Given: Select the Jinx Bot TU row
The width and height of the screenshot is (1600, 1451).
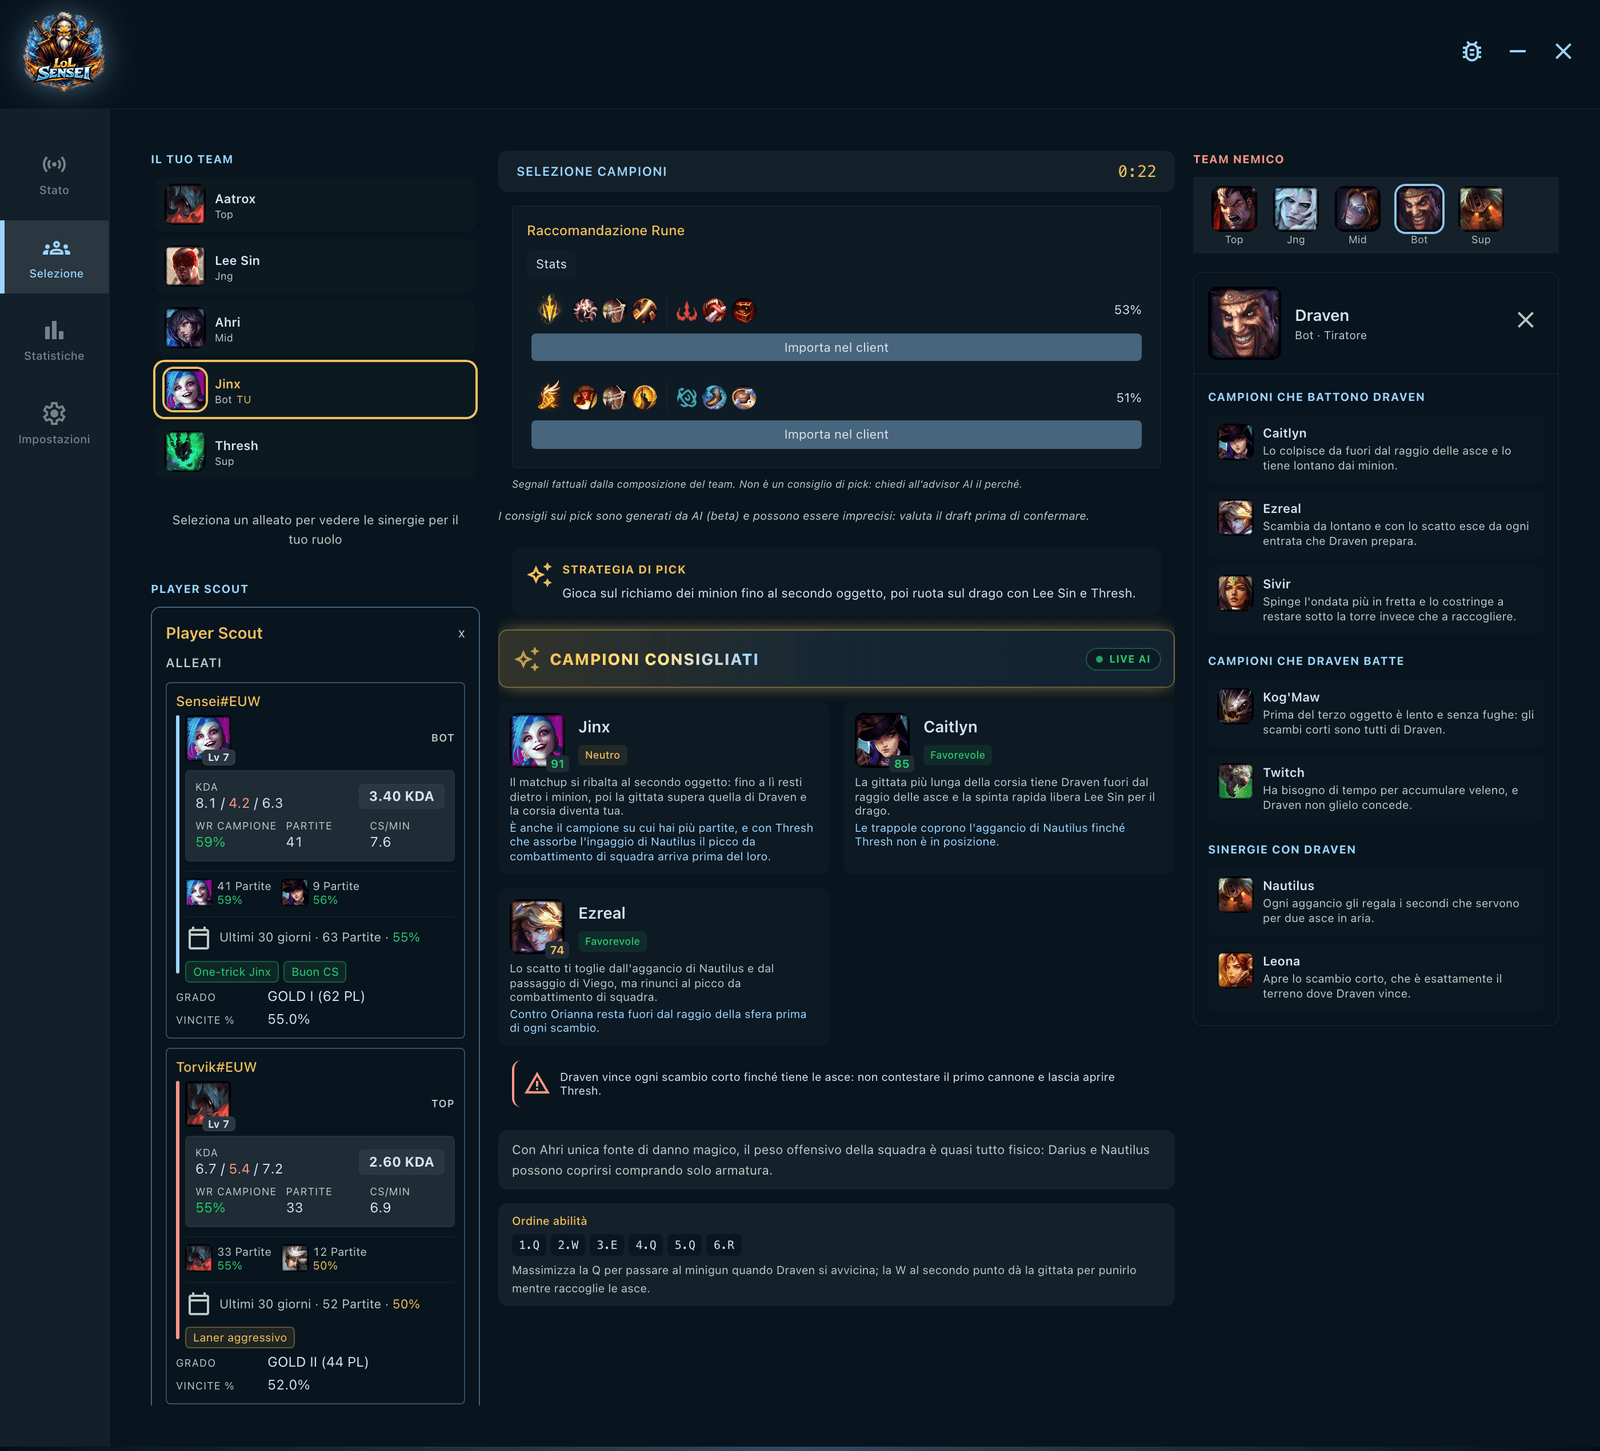Looking at the screenshot, I should pos(315,390).
